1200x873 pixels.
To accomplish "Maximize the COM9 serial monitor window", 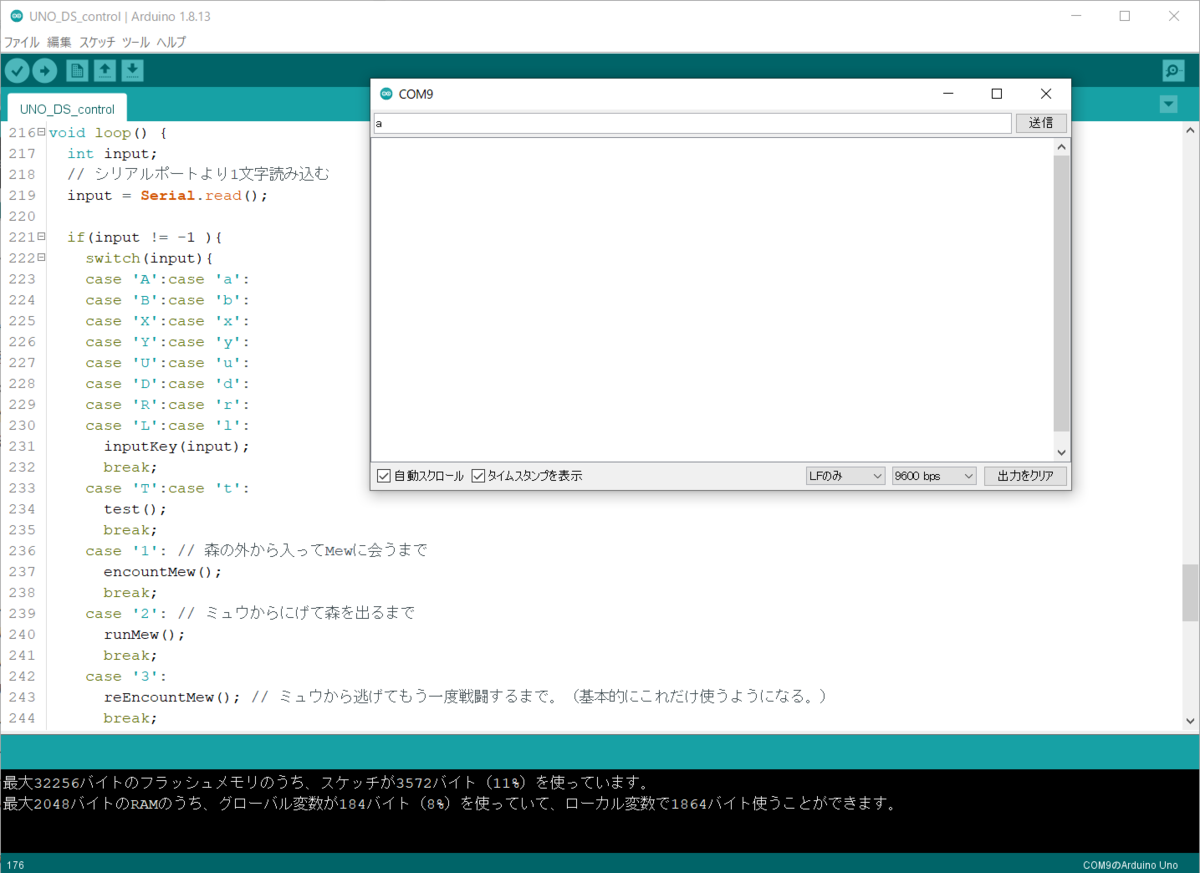I will click(x=996, y=94).
